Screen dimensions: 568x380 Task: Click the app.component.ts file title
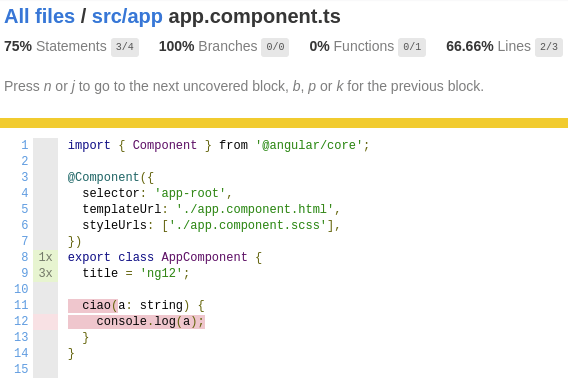tap(254, 16)
